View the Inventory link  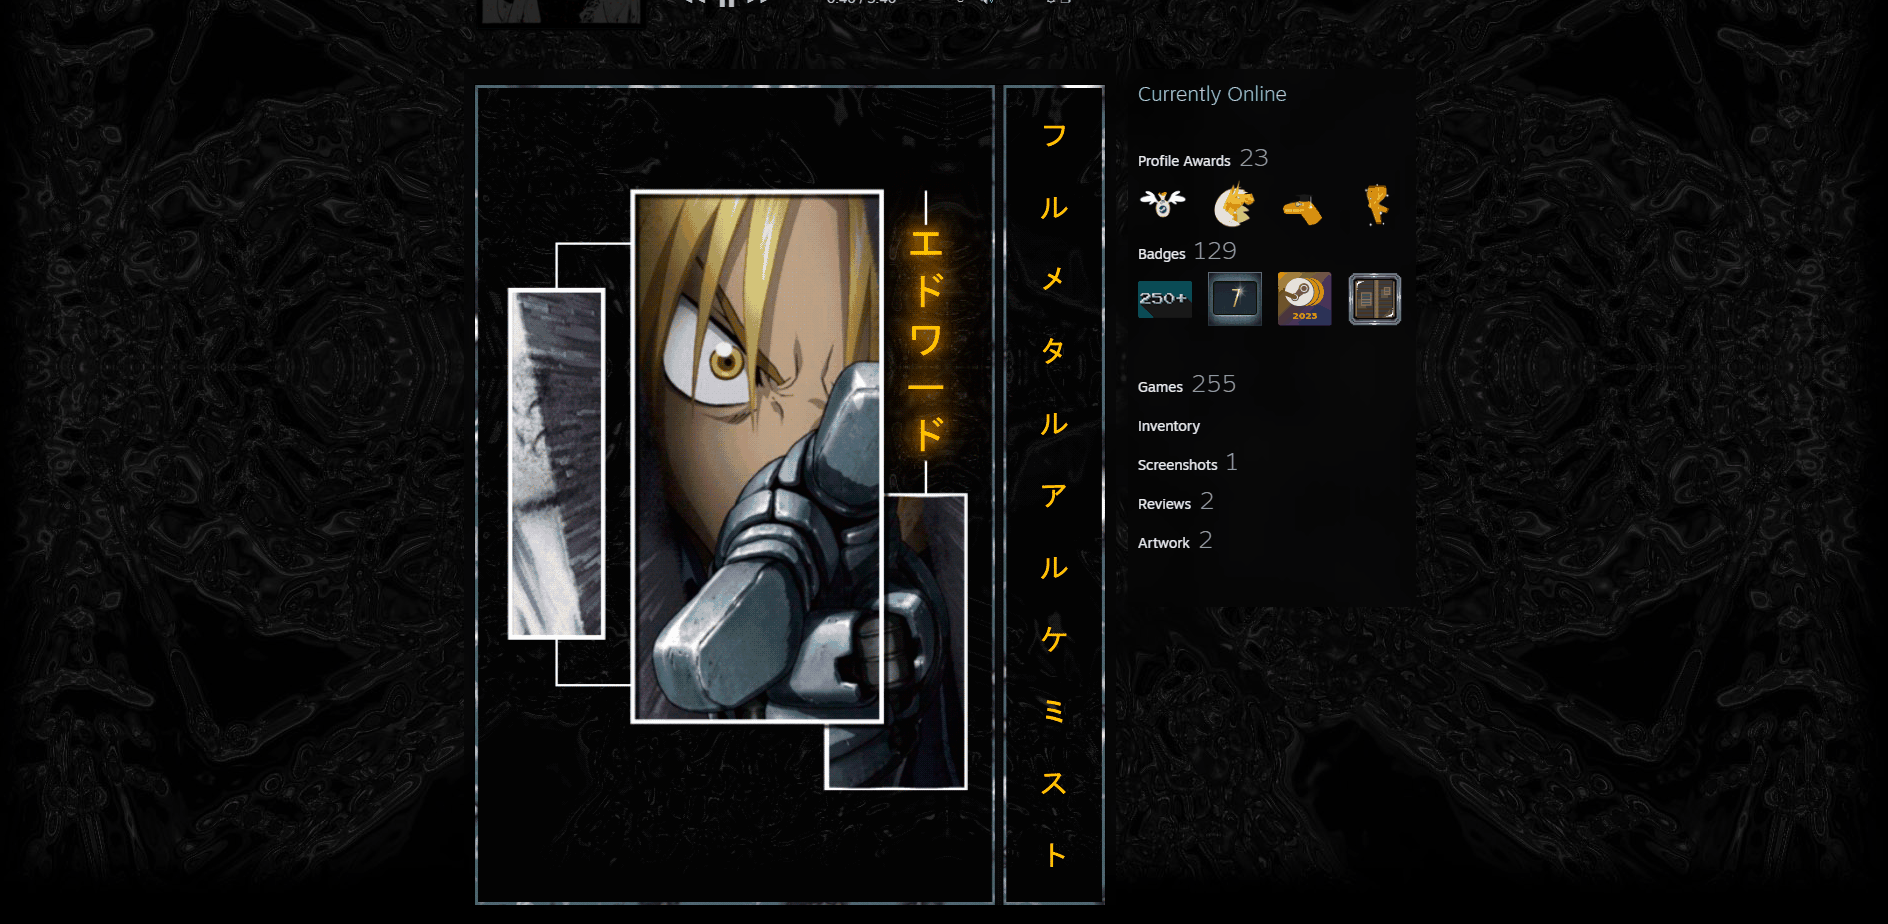click(1169, 426)
